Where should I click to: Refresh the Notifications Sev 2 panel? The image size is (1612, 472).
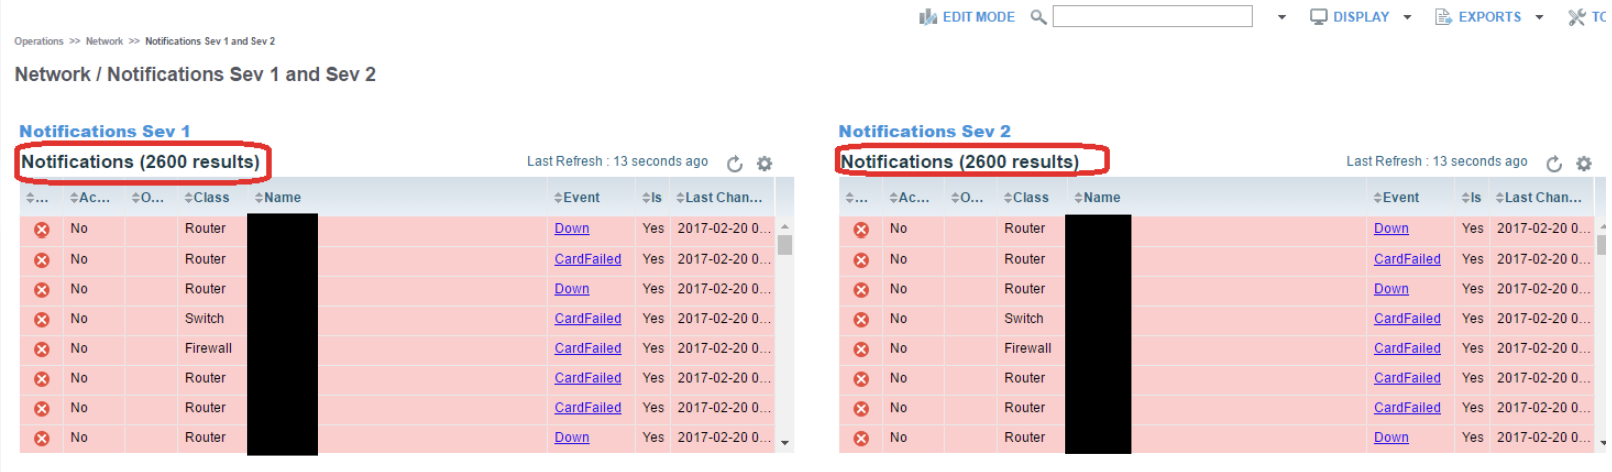(x=1554, y=164)
